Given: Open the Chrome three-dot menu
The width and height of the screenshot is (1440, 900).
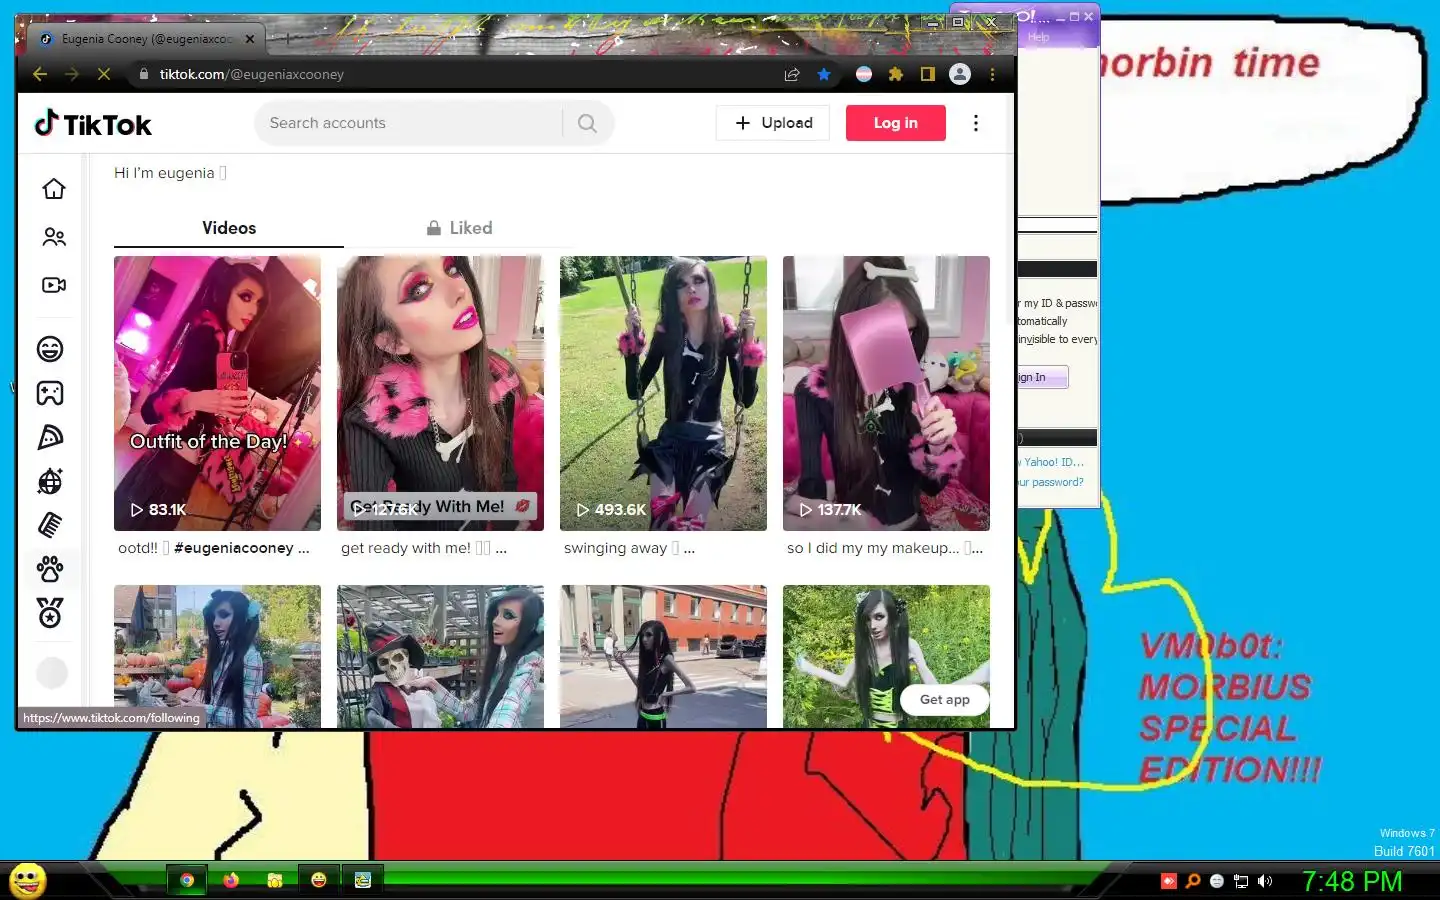Looking at the screenshot, I should 992,74.
